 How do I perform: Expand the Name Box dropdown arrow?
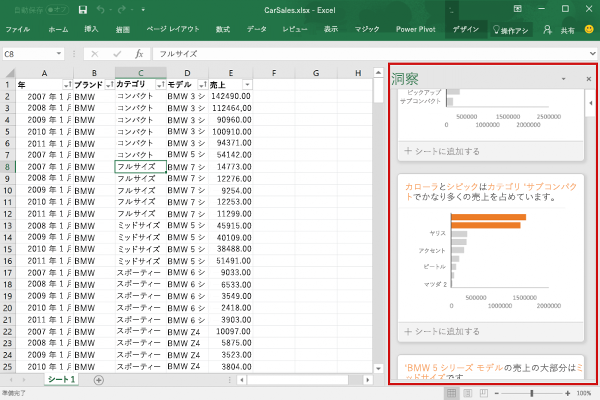62,53
